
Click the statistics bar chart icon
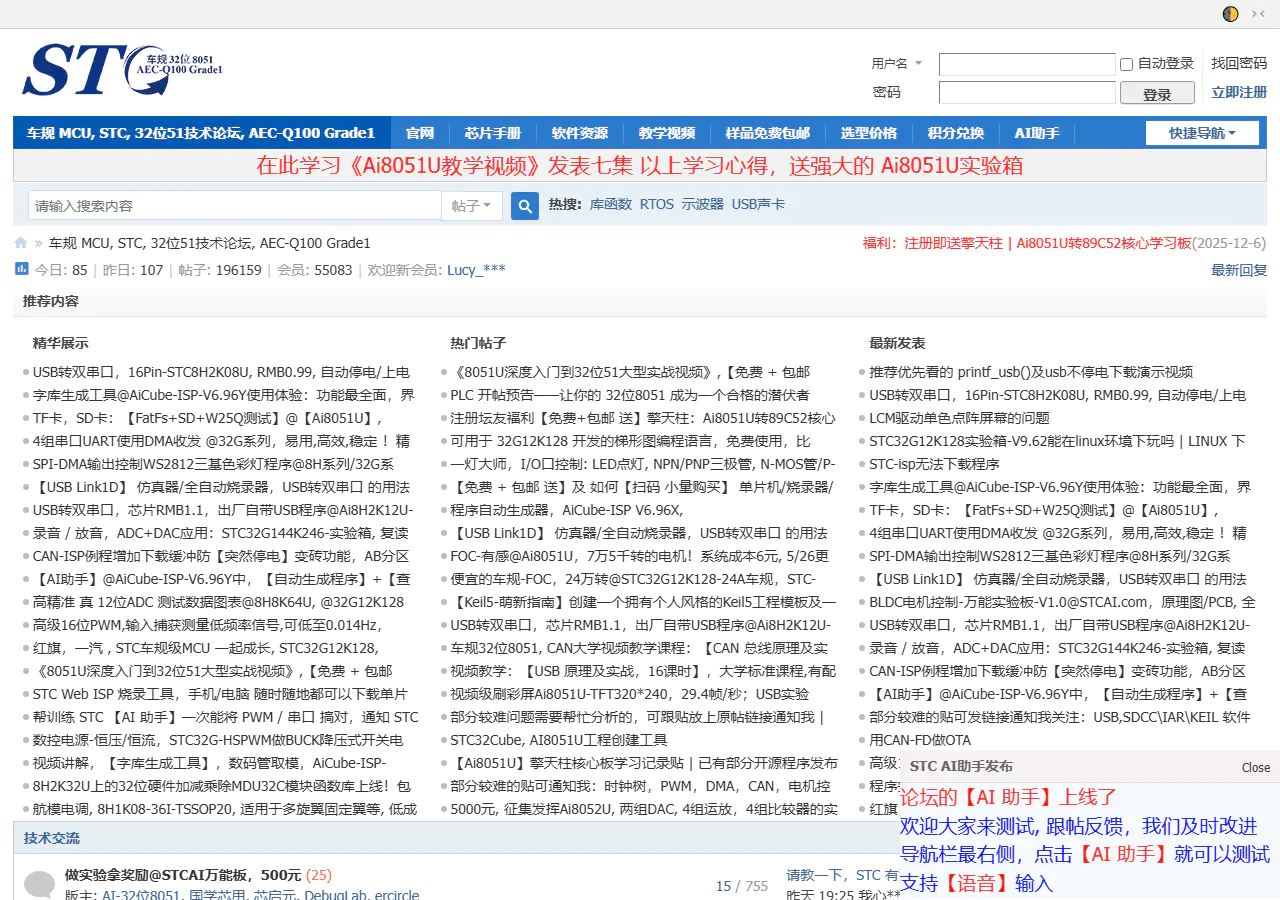click(21, 269)
